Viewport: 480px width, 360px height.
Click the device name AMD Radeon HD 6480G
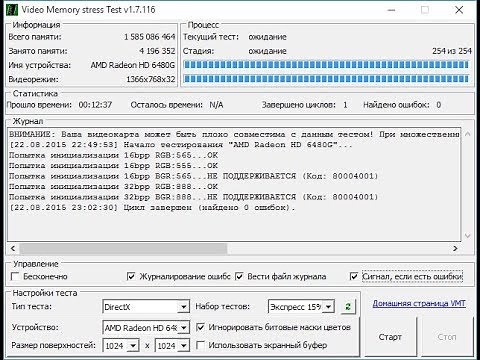click(133, 65)
